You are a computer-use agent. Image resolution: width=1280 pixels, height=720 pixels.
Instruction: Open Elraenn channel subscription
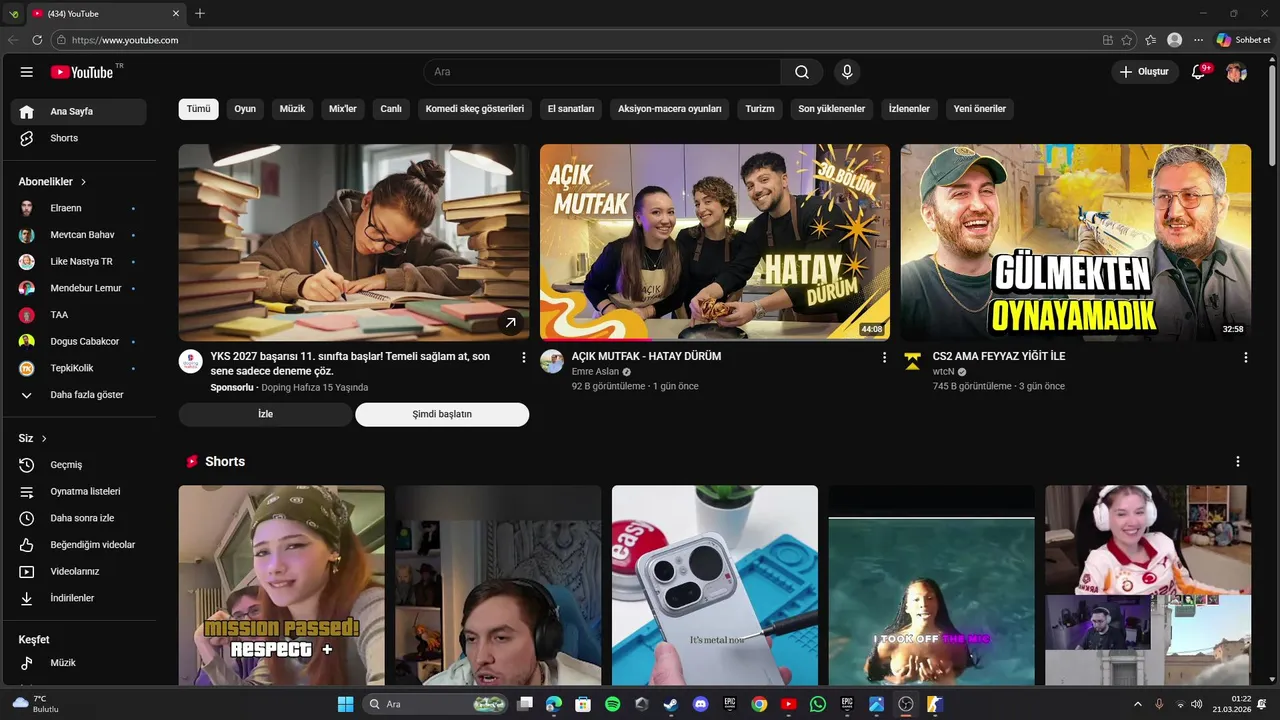coord(79,208)
